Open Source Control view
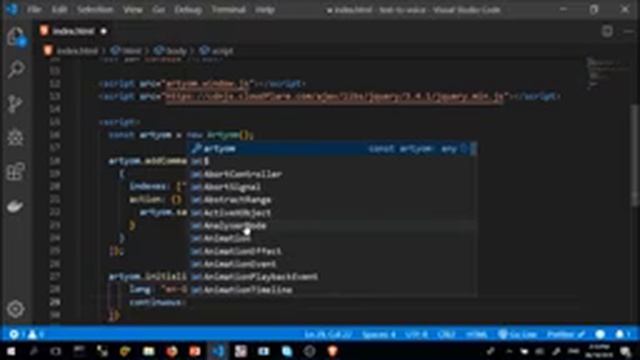 point(16,104)
